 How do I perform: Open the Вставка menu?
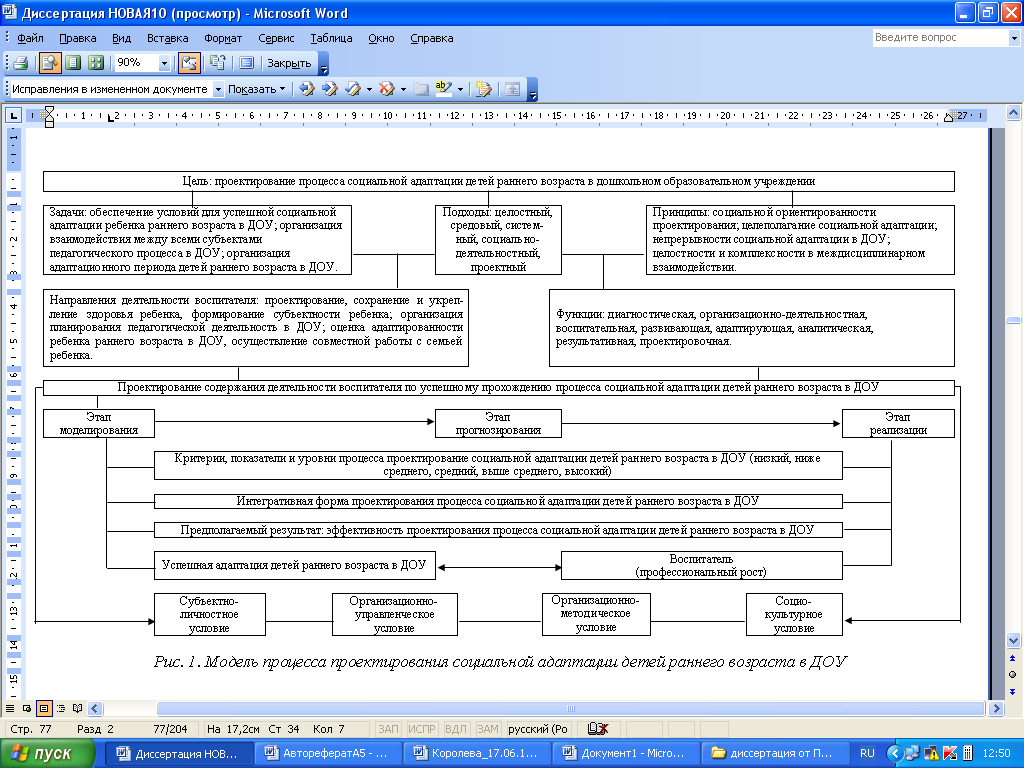pyautogui.click(x=168, y=38)
